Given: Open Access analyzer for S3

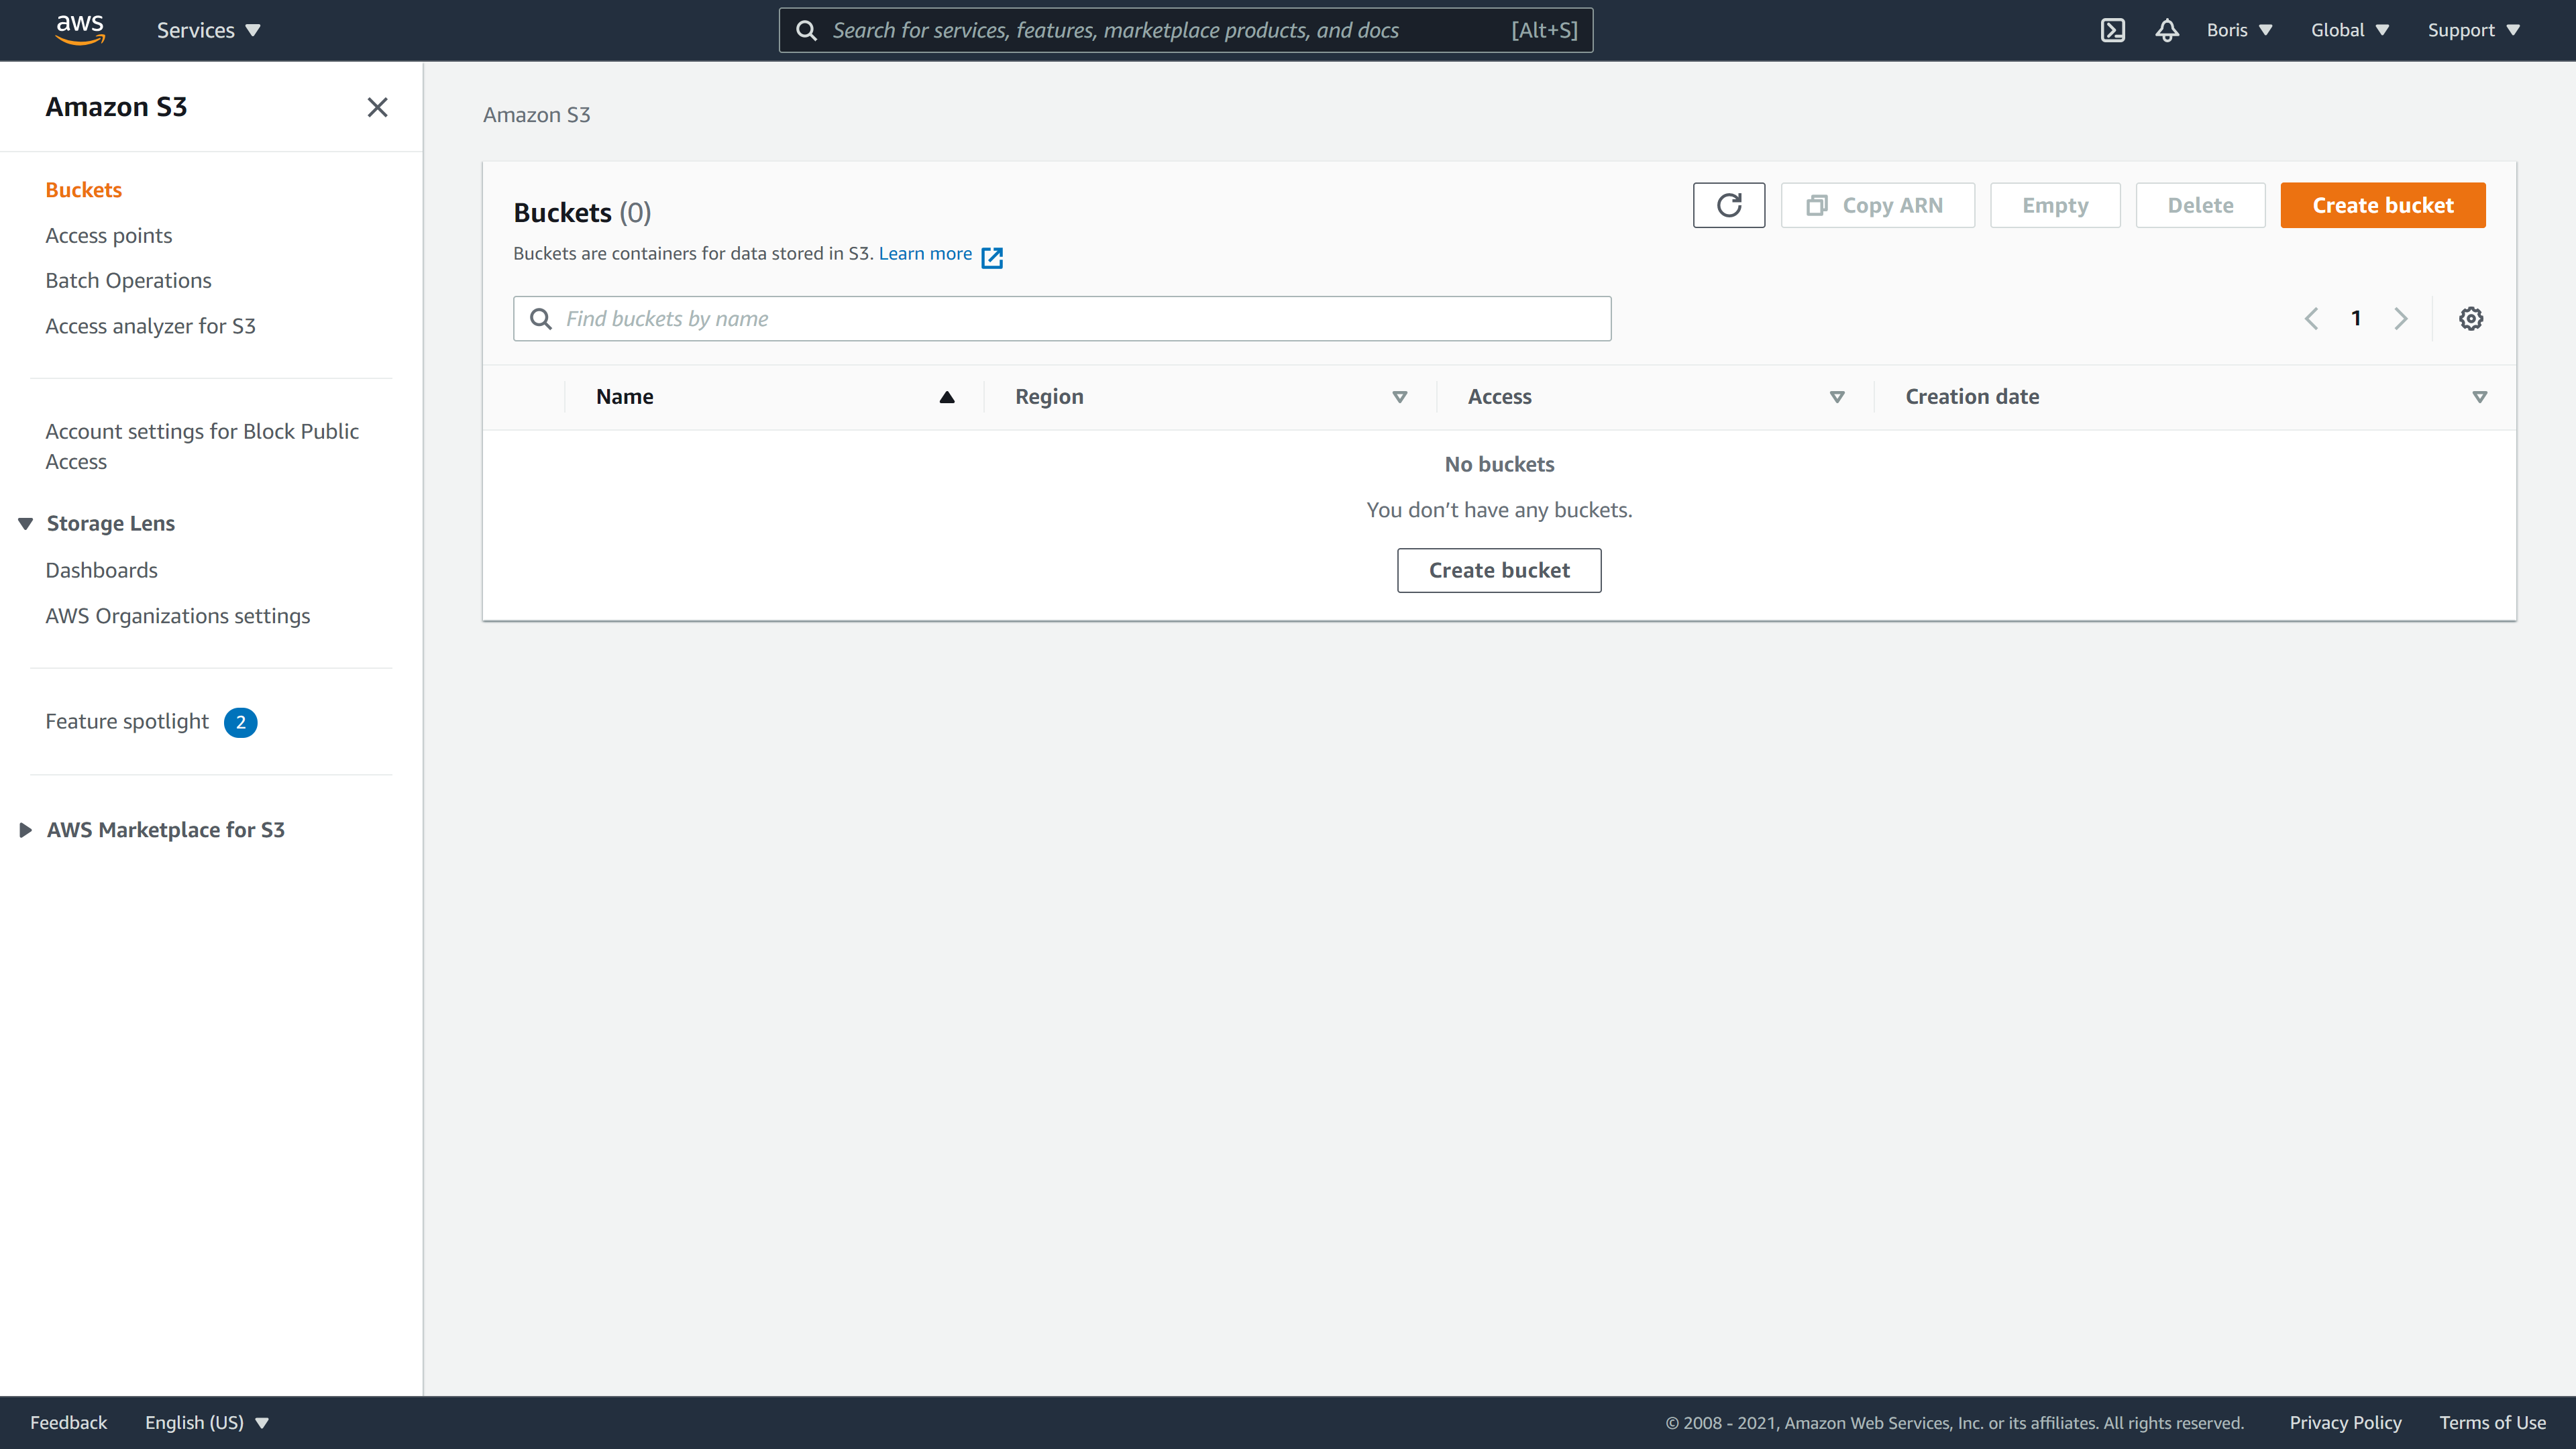Looking at the screenshot, I should tap(150, 326).
